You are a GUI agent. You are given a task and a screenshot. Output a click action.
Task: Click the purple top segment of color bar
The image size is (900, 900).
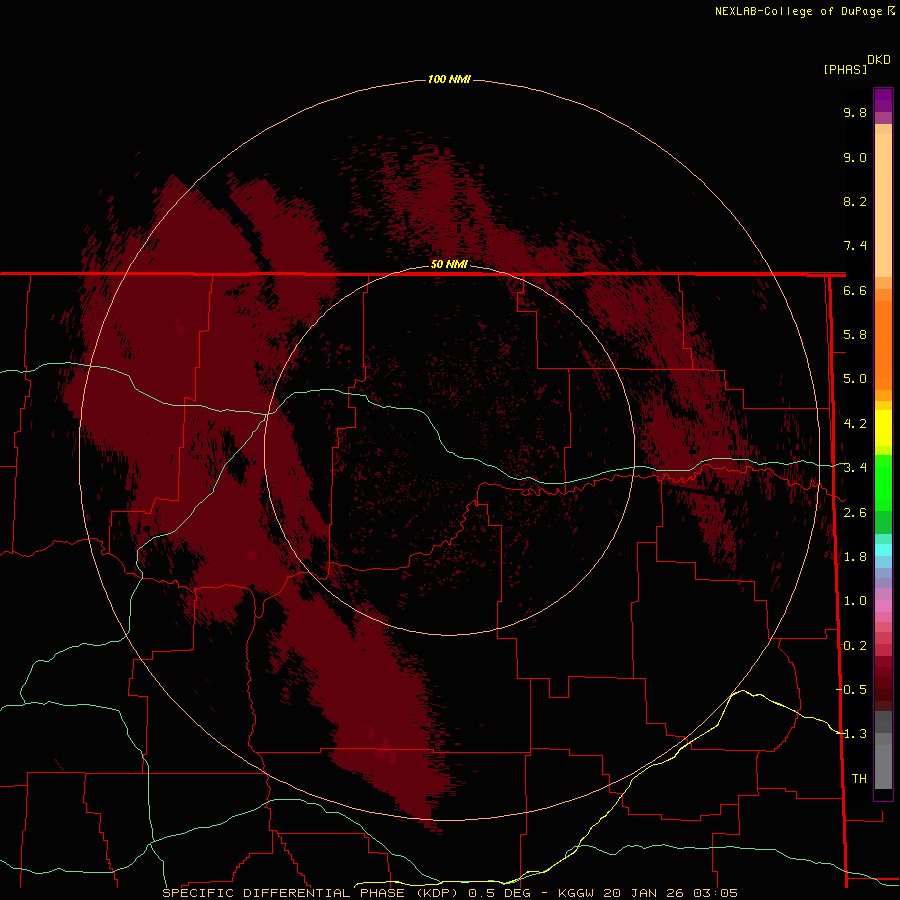(x=883, y=100)
